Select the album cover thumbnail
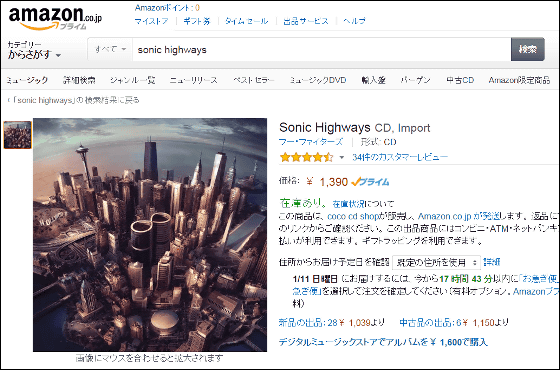The height and width of the screenshot is (370, 560). 18,135
